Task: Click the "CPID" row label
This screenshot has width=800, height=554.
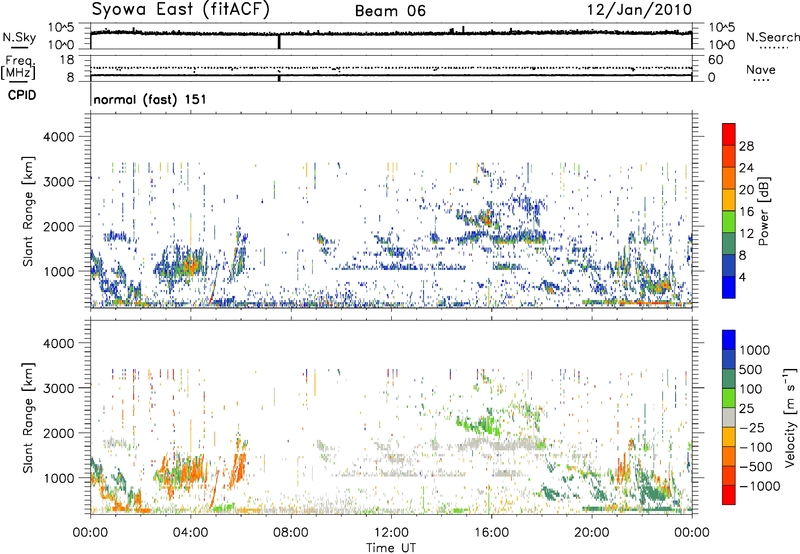Action: (x=22, y=95)
